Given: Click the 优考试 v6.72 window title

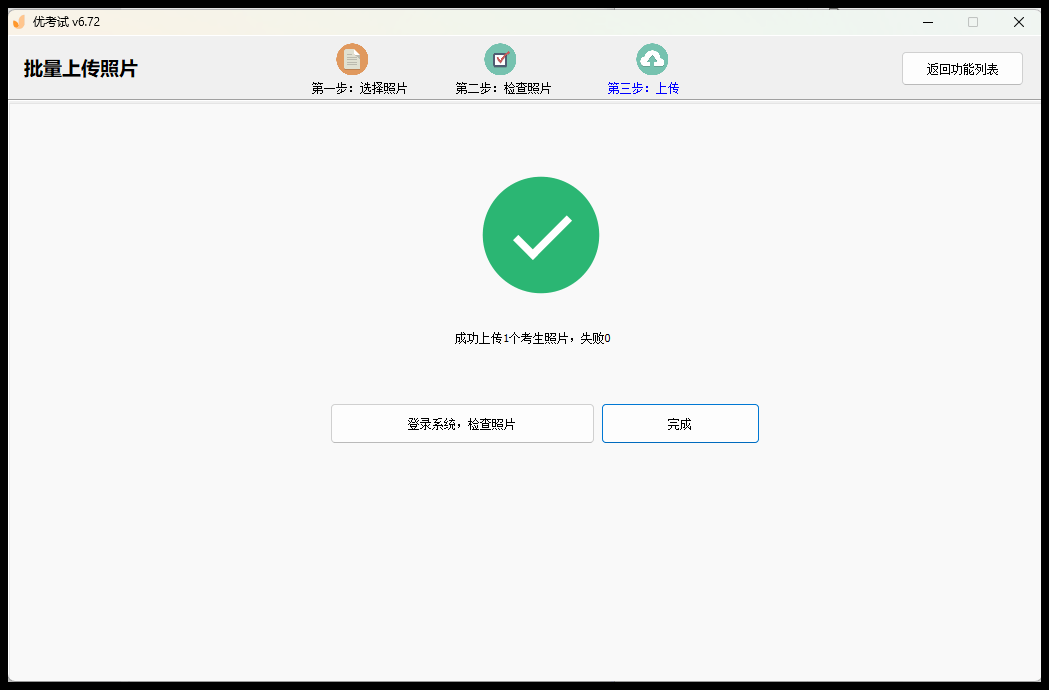Looking at the screenshot, I should click(x=66, y=22).
